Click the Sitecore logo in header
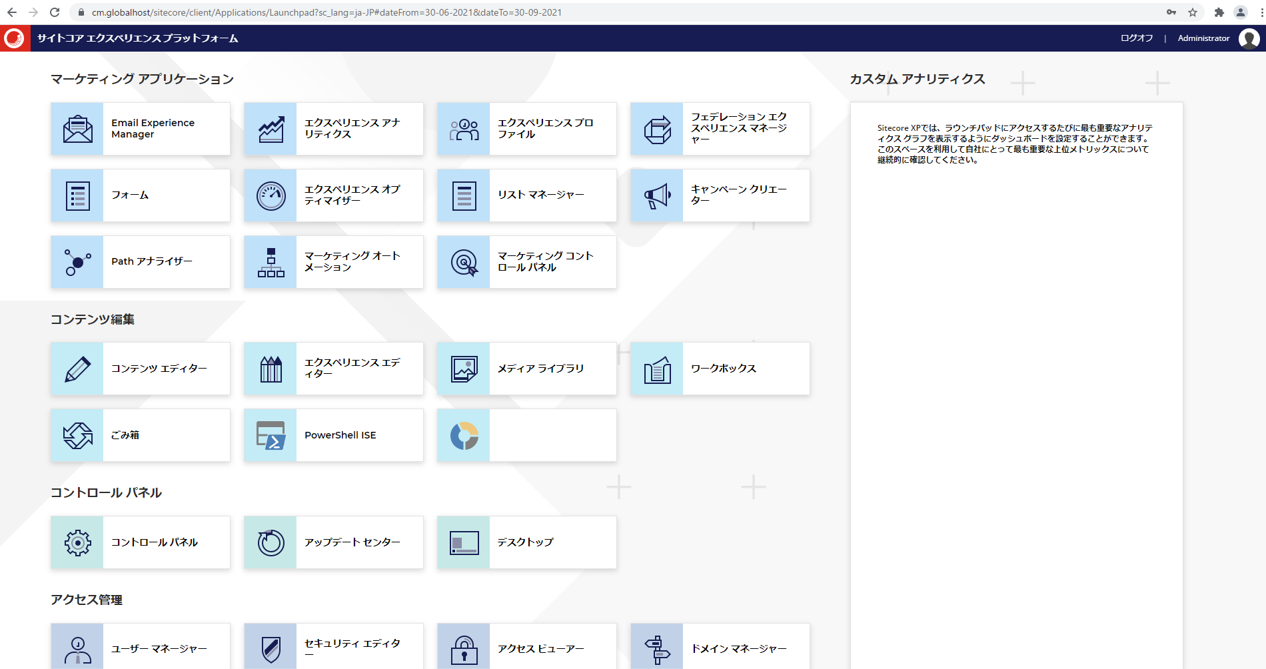Viewport: 1266px width, 669px height. tap(14, 38)
